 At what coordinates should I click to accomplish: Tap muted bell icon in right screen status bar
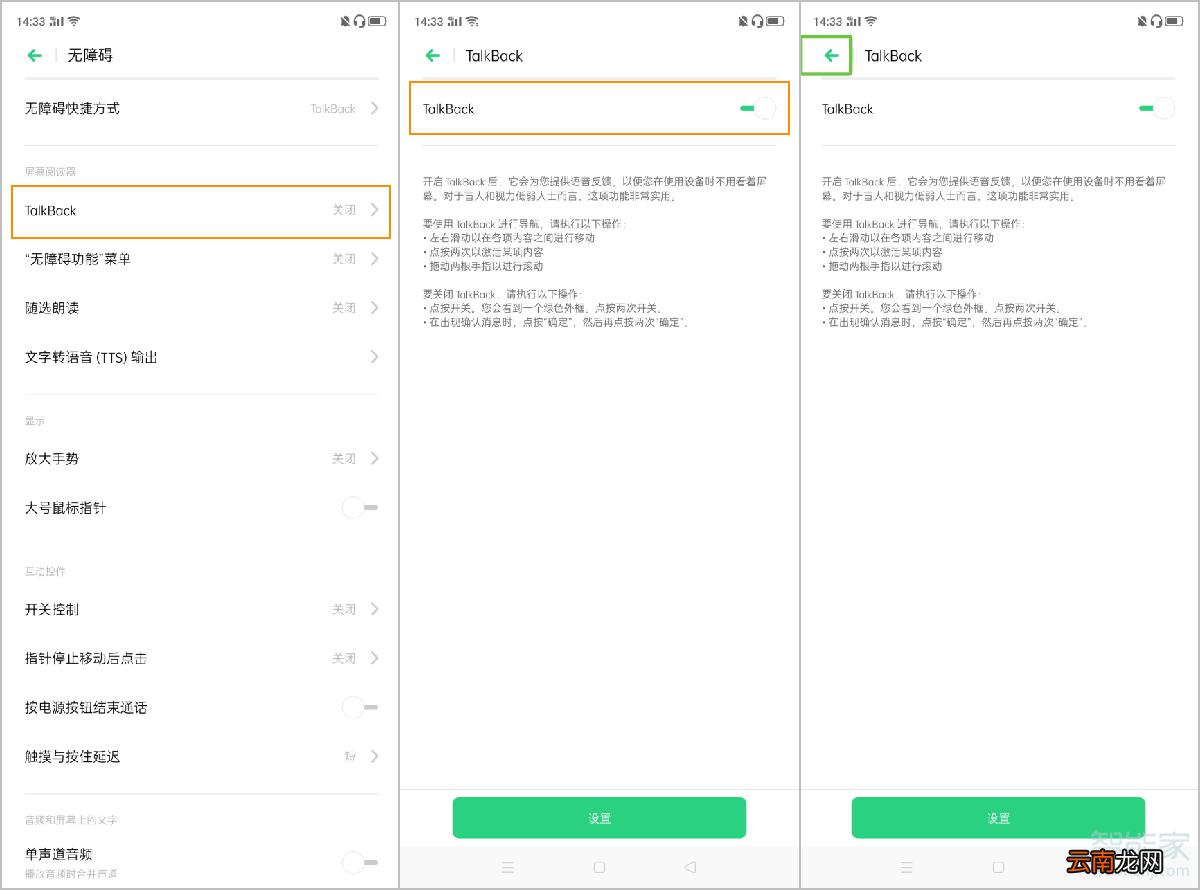point(1143,21)
